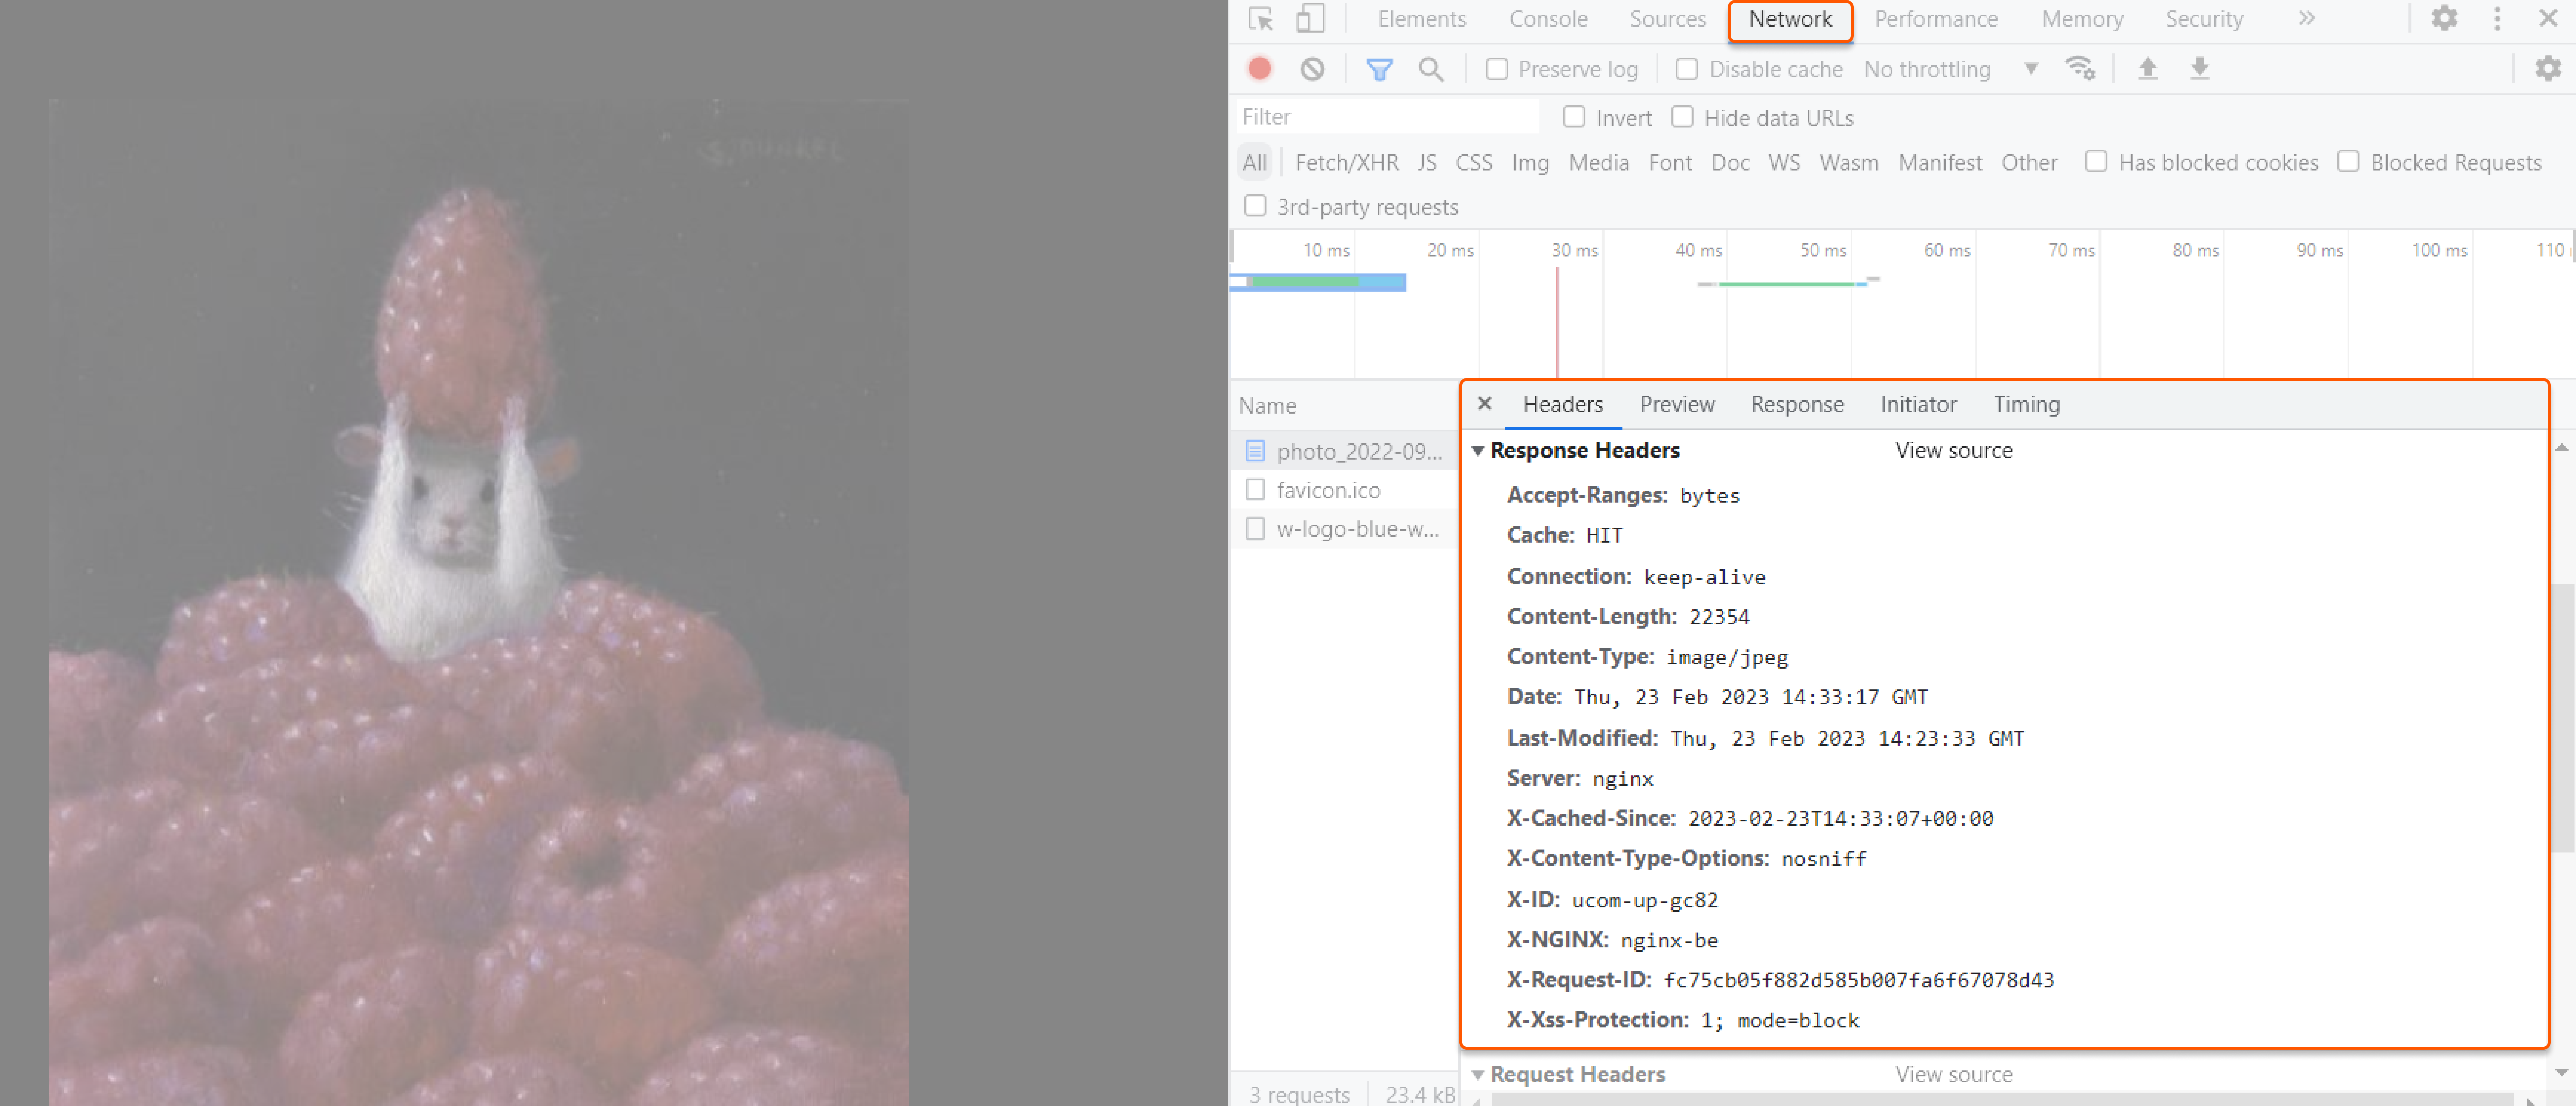Open the Preview tab

pyautogui.click(x=1677, y=404)
